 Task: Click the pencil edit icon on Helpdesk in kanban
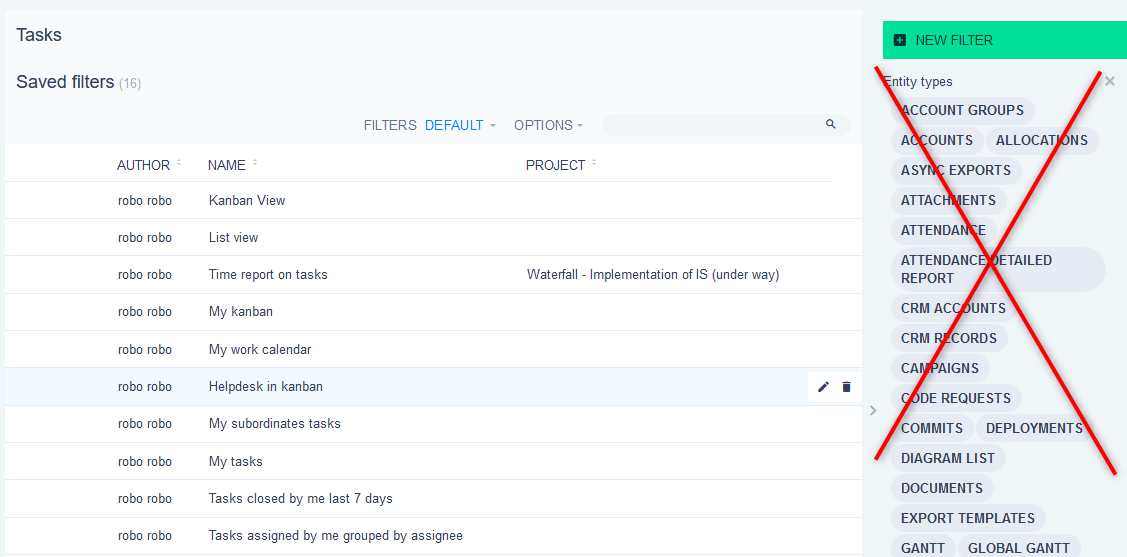coord(823,387)
